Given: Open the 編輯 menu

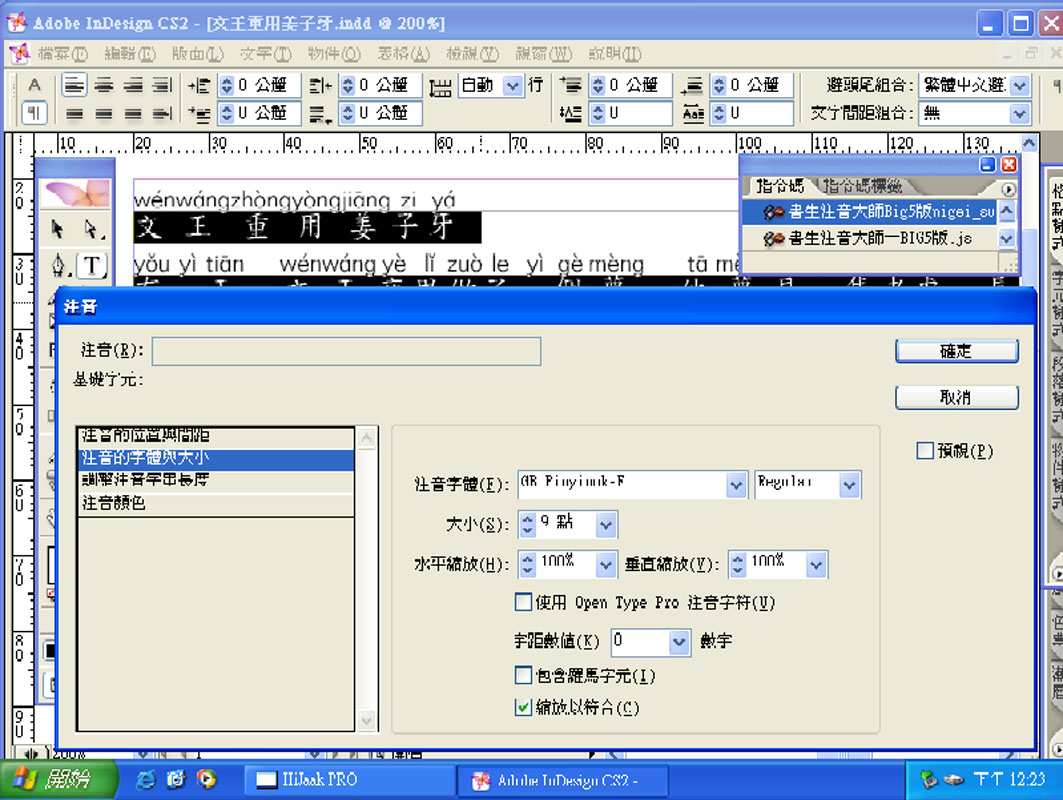Looking at the screenshot, I should coord(129,54).
